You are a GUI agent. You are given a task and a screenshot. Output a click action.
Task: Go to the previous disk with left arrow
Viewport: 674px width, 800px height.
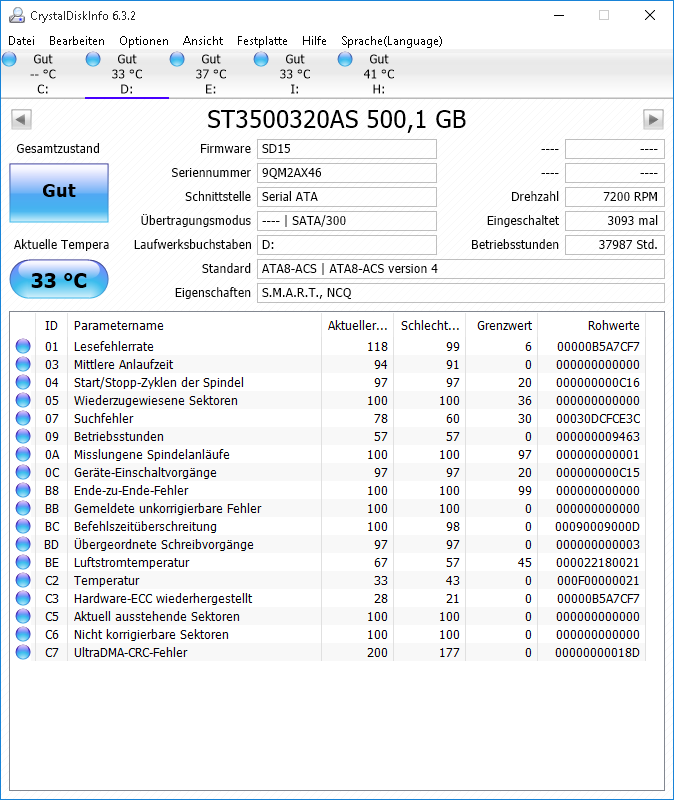pos(21,119)
